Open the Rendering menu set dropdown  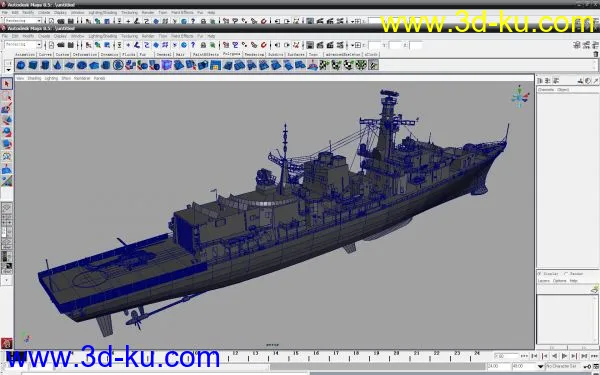[x=23, y=45]
